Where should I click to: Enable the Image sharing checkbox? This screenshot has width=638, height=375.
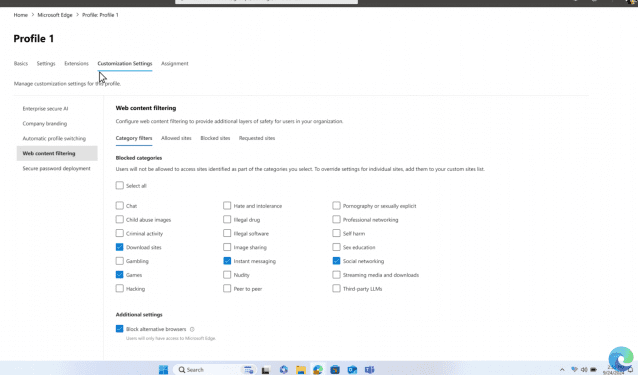tap(227, 247)
